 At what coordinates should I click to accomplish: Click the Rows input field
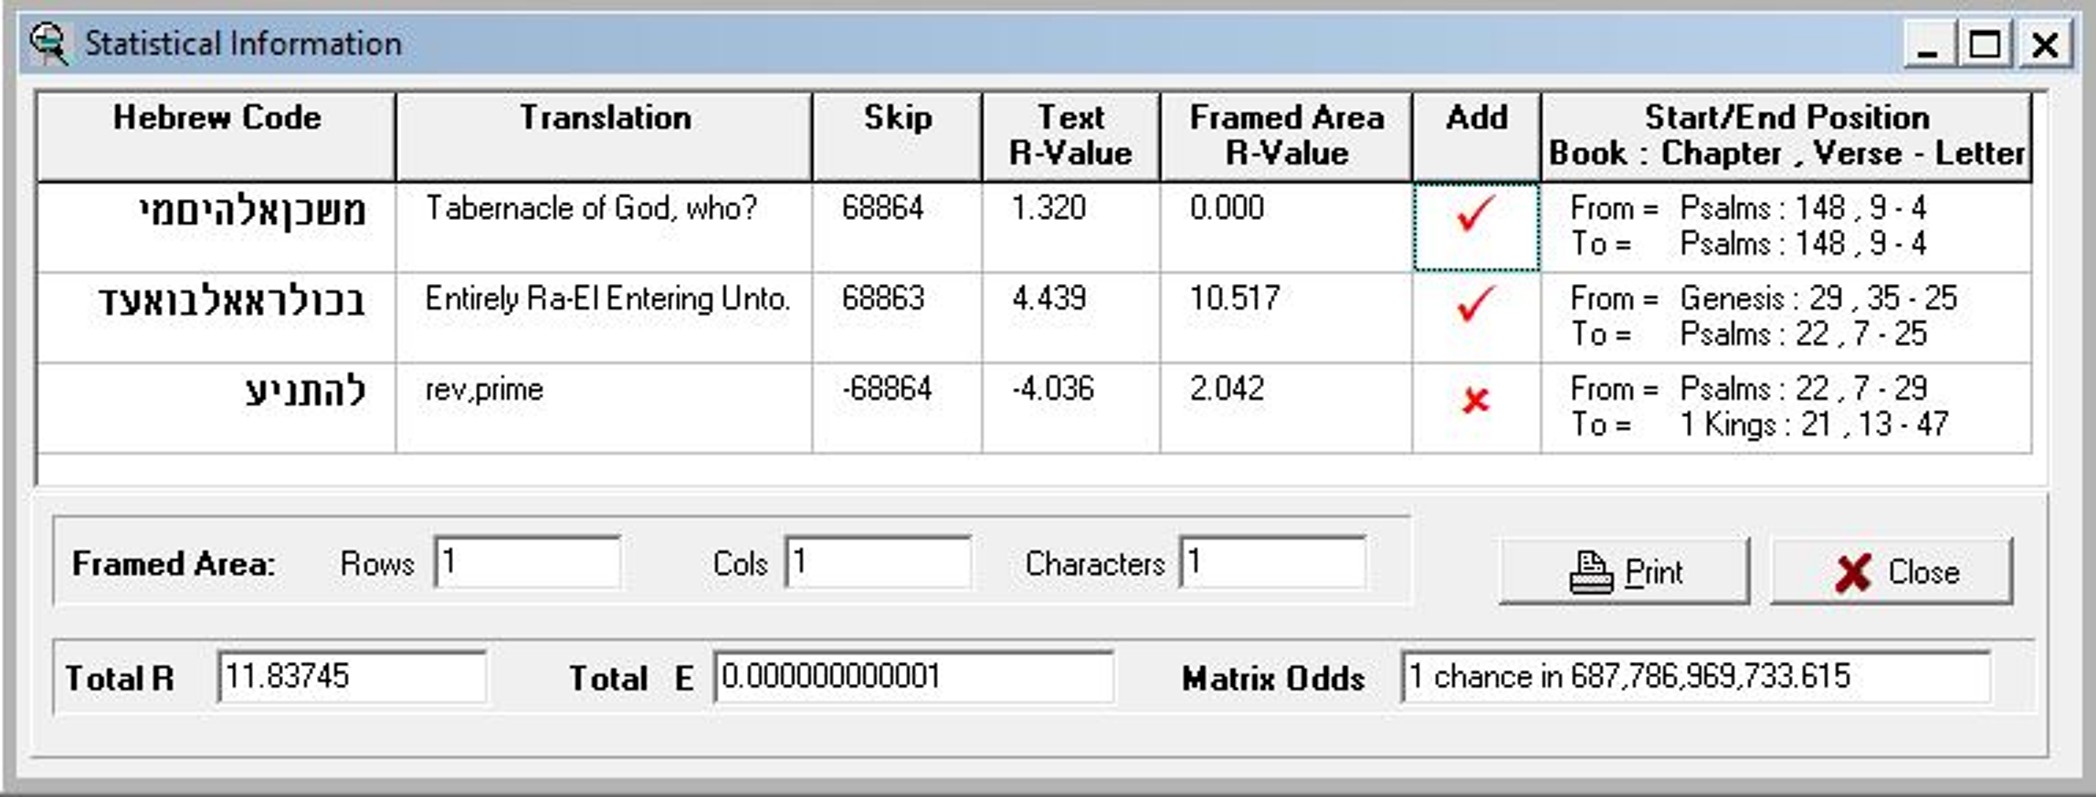(x=527, y=563)
